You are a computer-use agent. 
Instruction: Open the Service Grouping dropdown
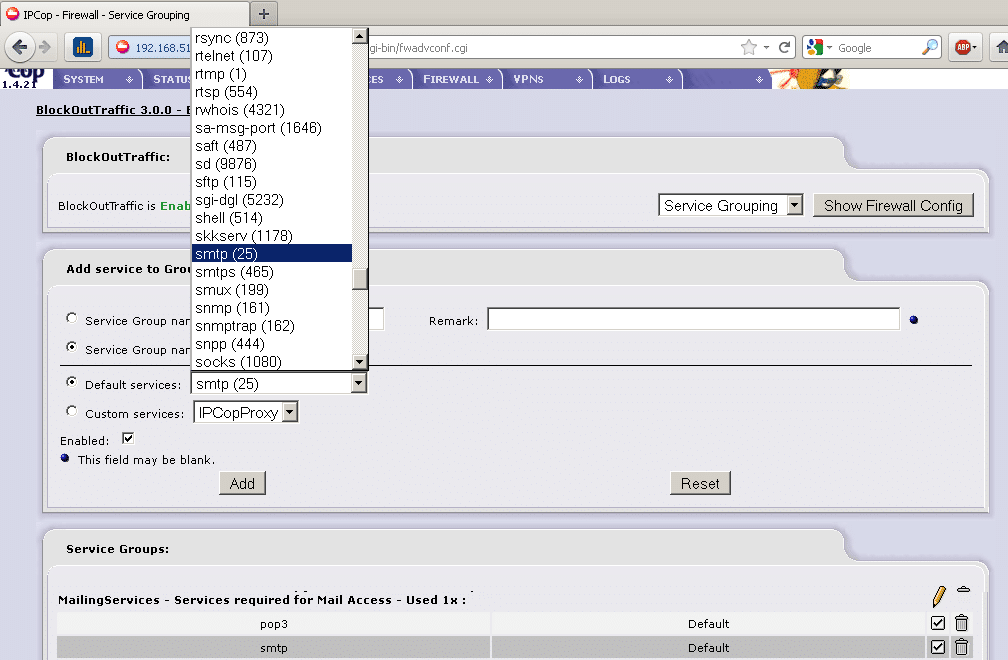point(732,205)
